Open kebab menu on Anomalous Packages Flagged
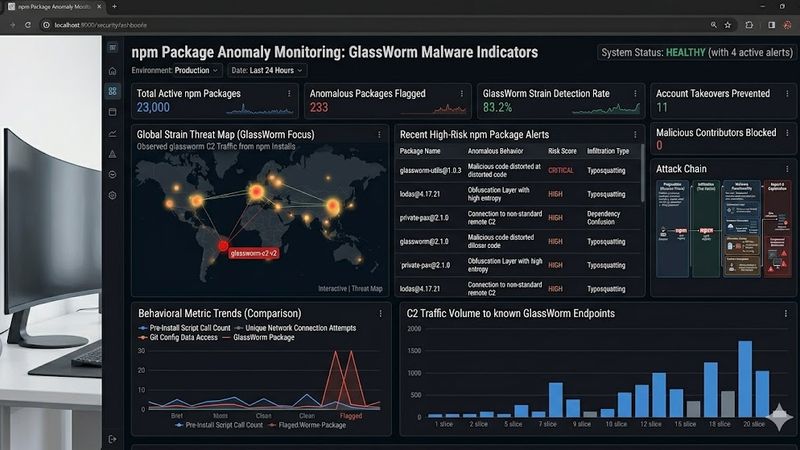800x450 pixels. point(462,94)
